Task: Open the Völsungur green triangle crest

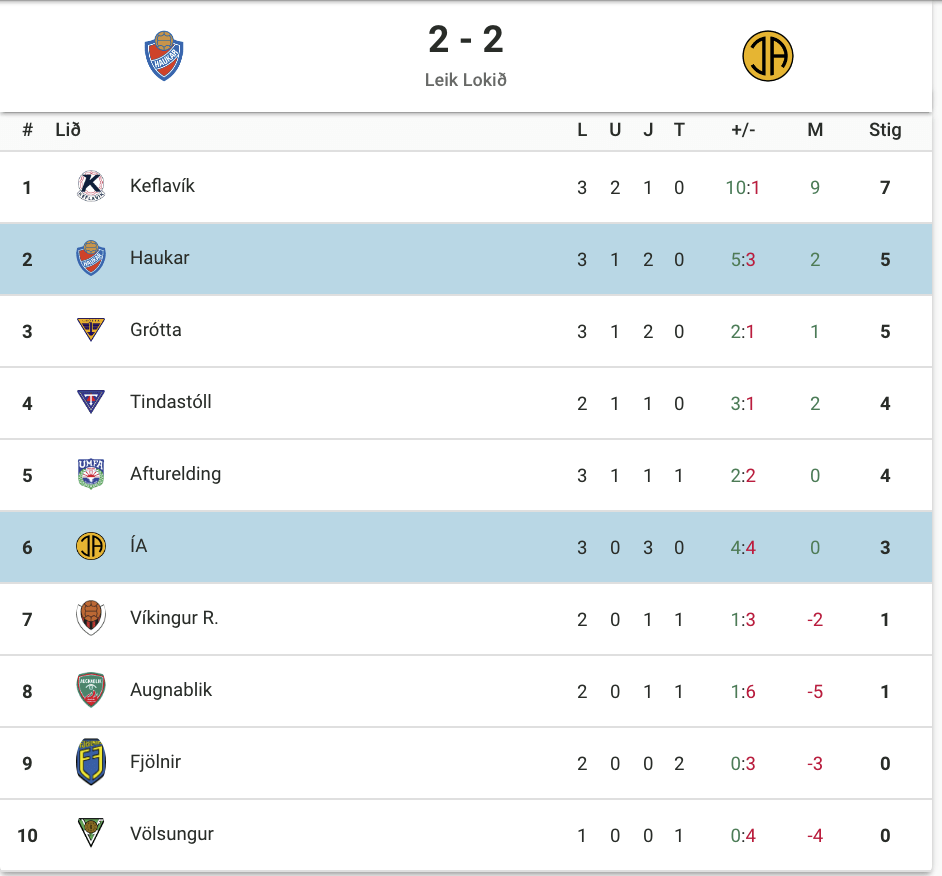Action: [x=91, y=833]
